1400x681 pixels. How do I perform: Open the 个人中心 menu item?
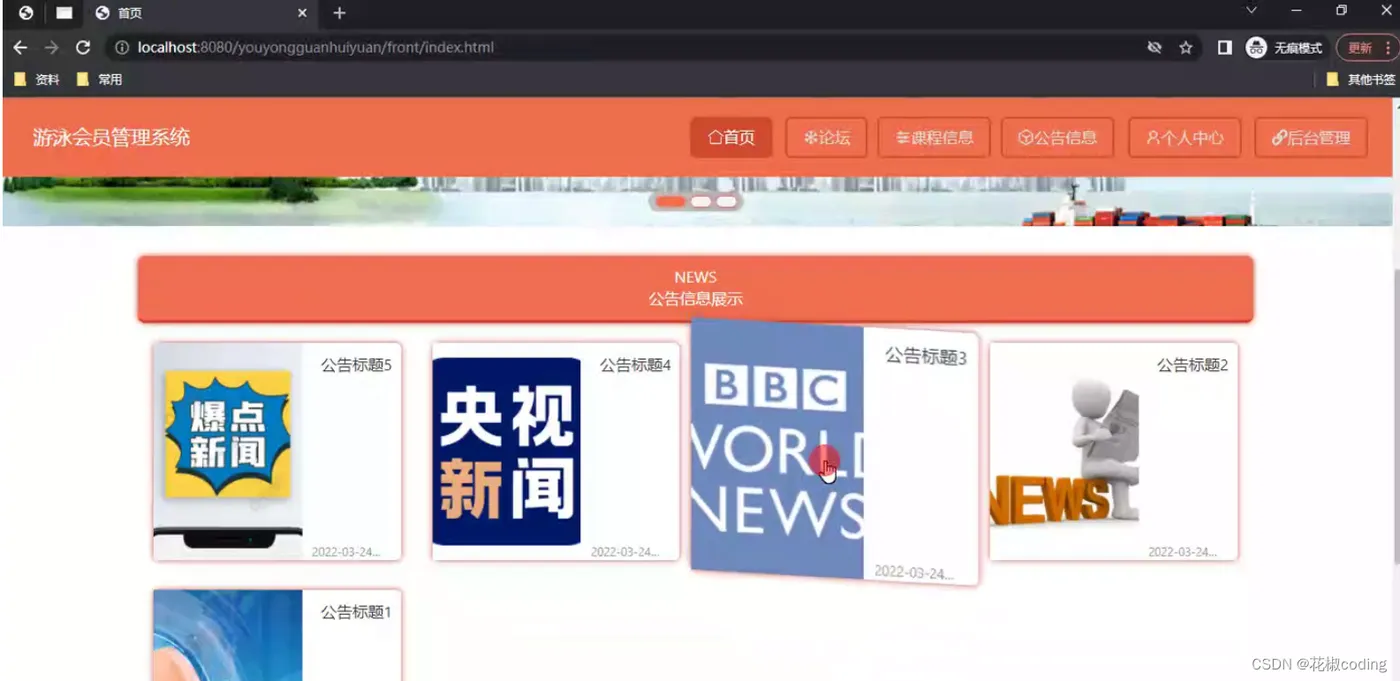[1185, 138]
